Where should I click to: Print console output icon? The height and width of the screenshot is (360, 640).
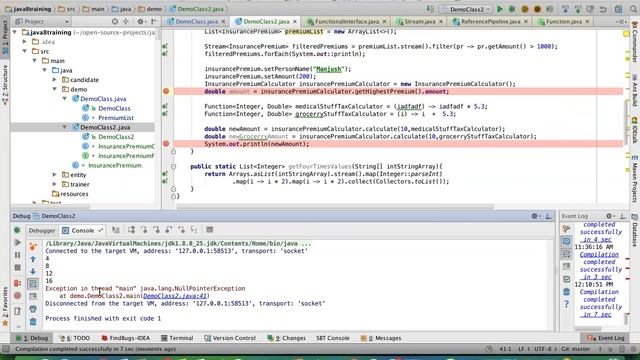[33, 309]
